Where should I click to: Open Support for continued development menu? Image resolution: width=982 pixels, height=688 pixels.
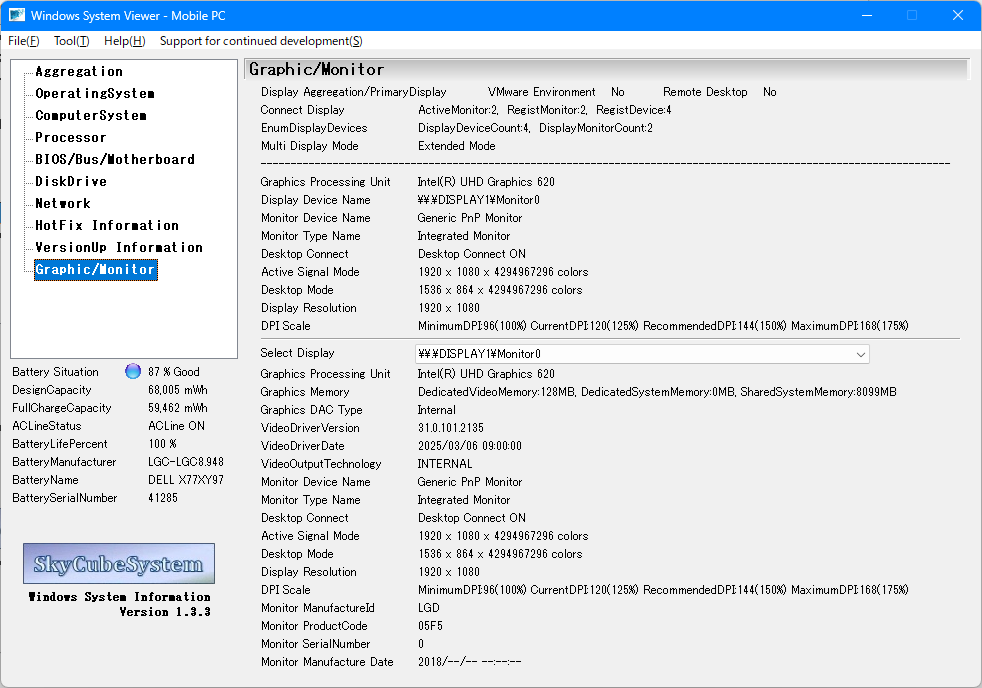click(x=261, y=41)
